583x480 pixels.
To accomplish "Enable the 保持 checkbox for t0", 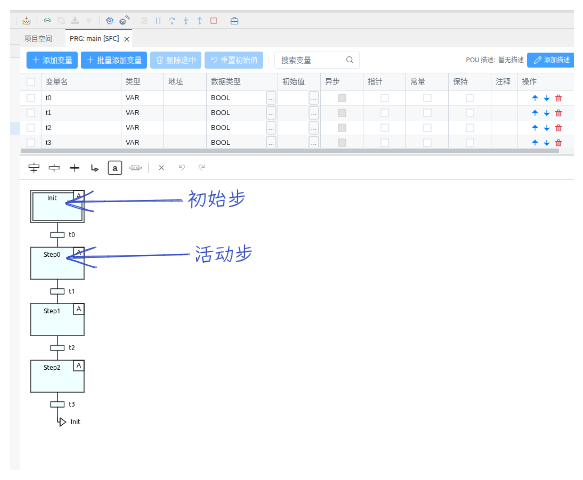I will [470, 98].
